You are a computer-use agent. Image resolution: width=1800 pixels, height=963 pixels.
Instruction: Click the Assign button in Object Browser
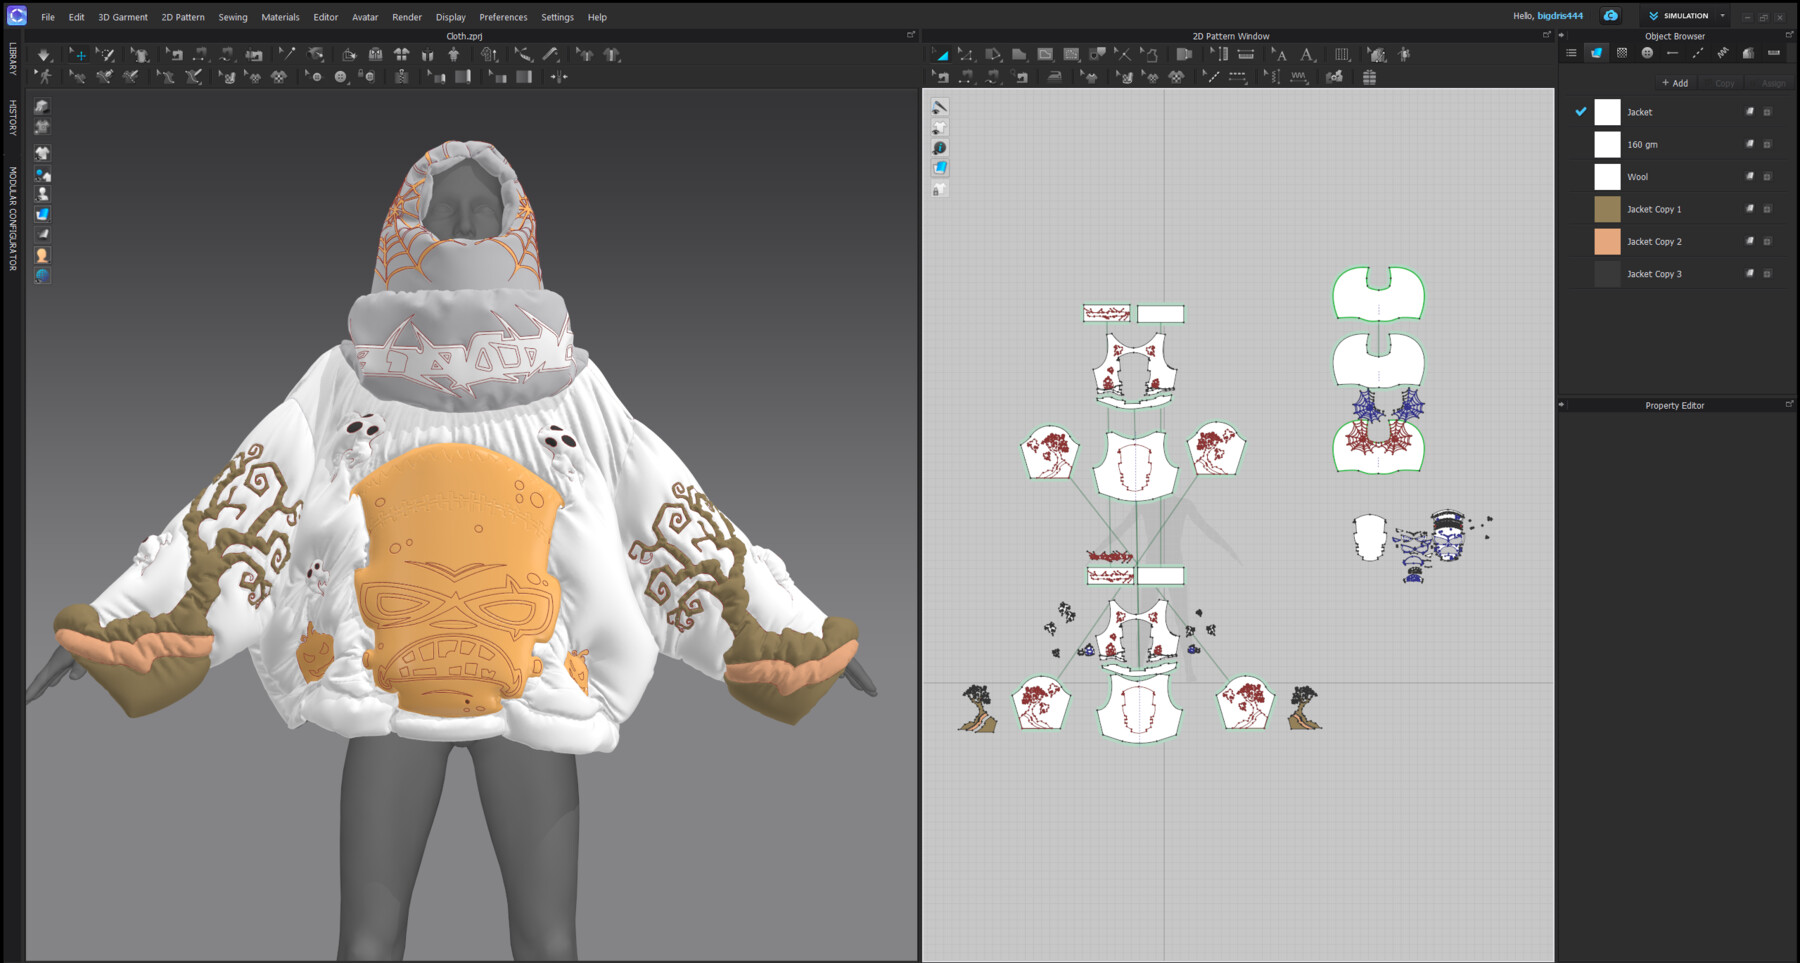point(1774,83)
